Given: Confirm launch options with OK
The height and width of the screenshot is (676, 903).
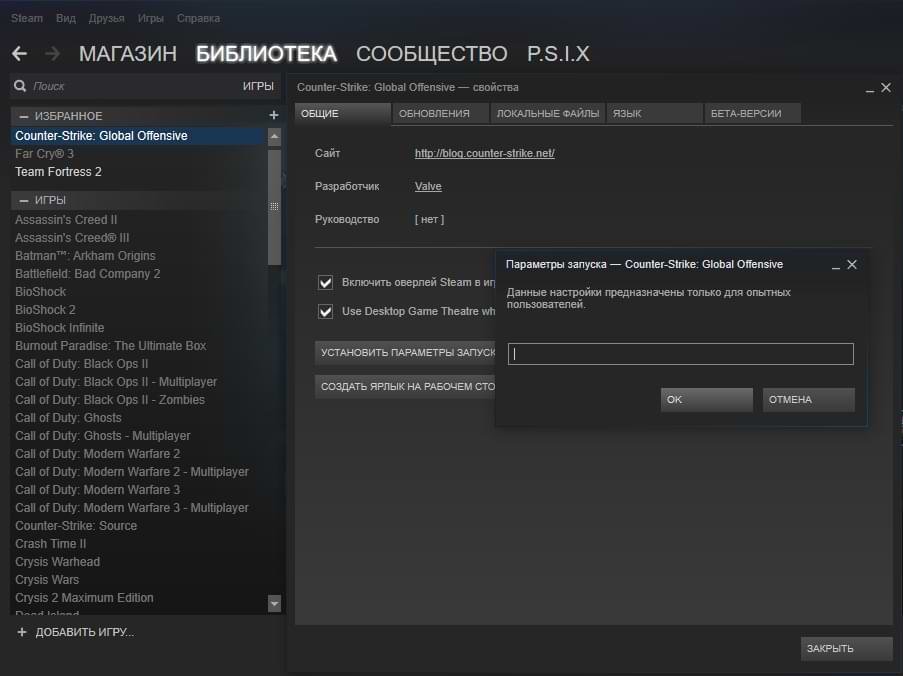Looking at the screenshot, I should (x=707, y=400).
